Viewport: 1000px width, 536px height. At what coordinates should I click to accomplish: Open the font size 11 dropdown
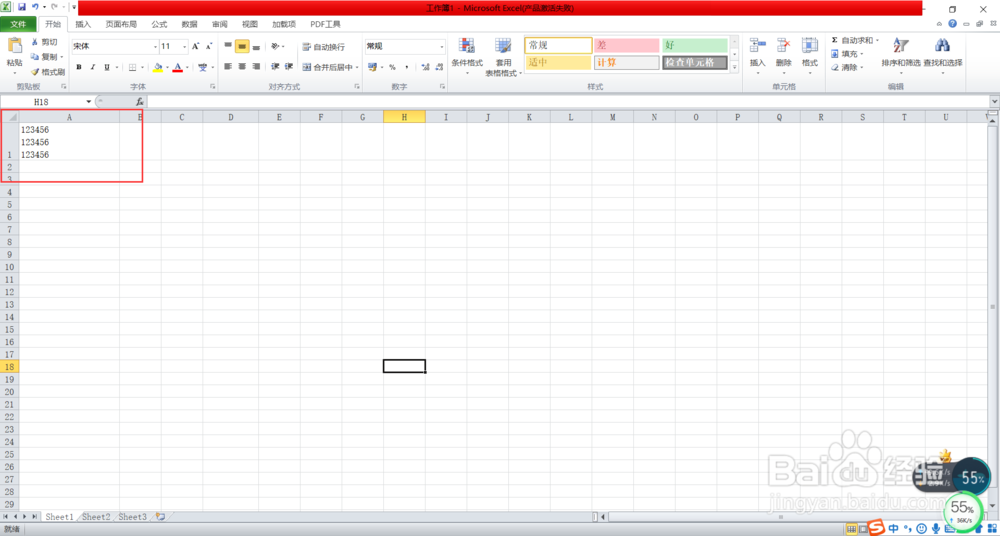[185, 47]
